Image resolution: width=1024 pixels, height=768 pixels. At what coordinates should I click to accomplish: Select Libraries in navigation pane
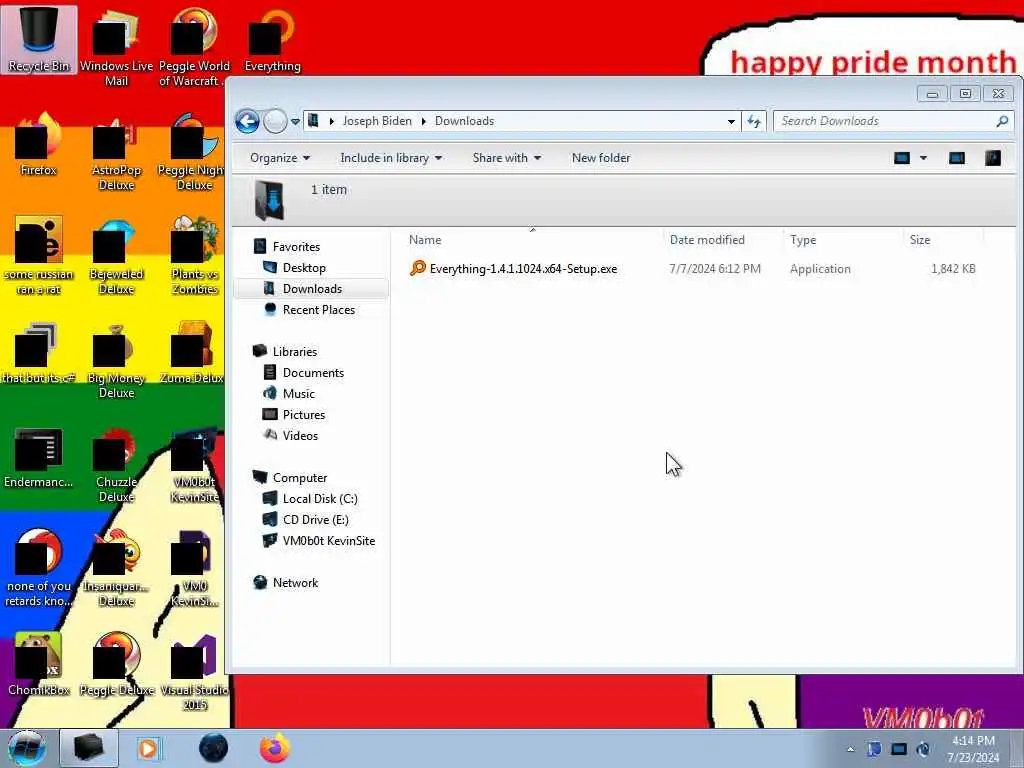click(x=295, y=352)
